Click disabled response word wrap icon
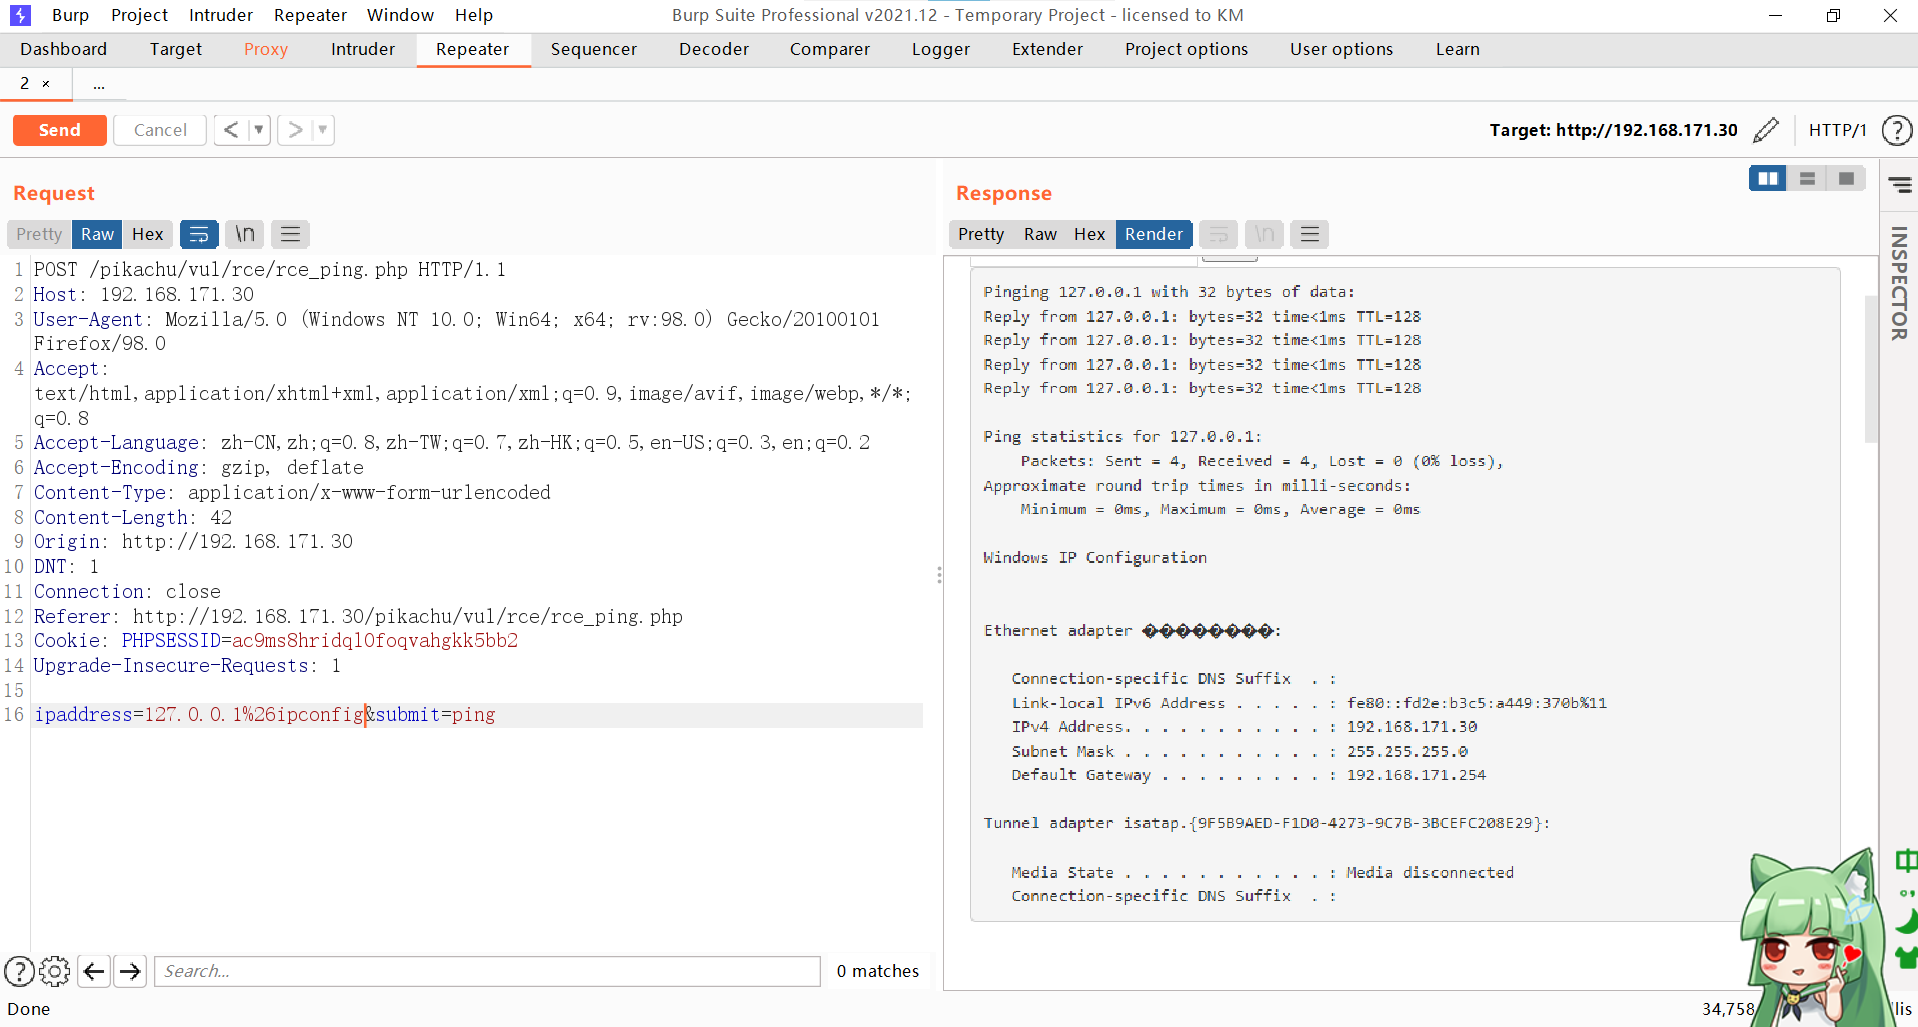The image size is (1918, 1027). pyautogui.click(x=1219, y=234)
